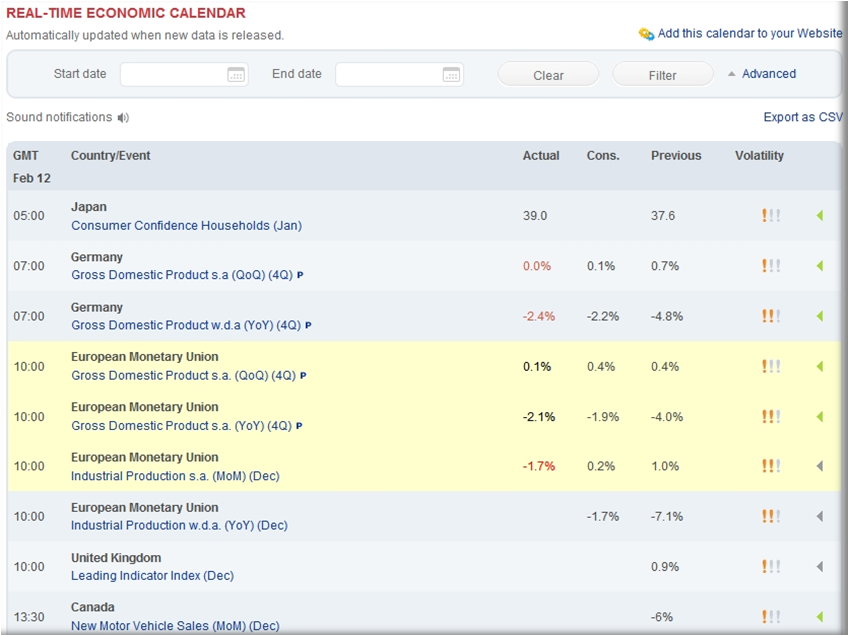
Task: Click volatility icon for UK Leading Indicator Index
Action: point(770,567)
